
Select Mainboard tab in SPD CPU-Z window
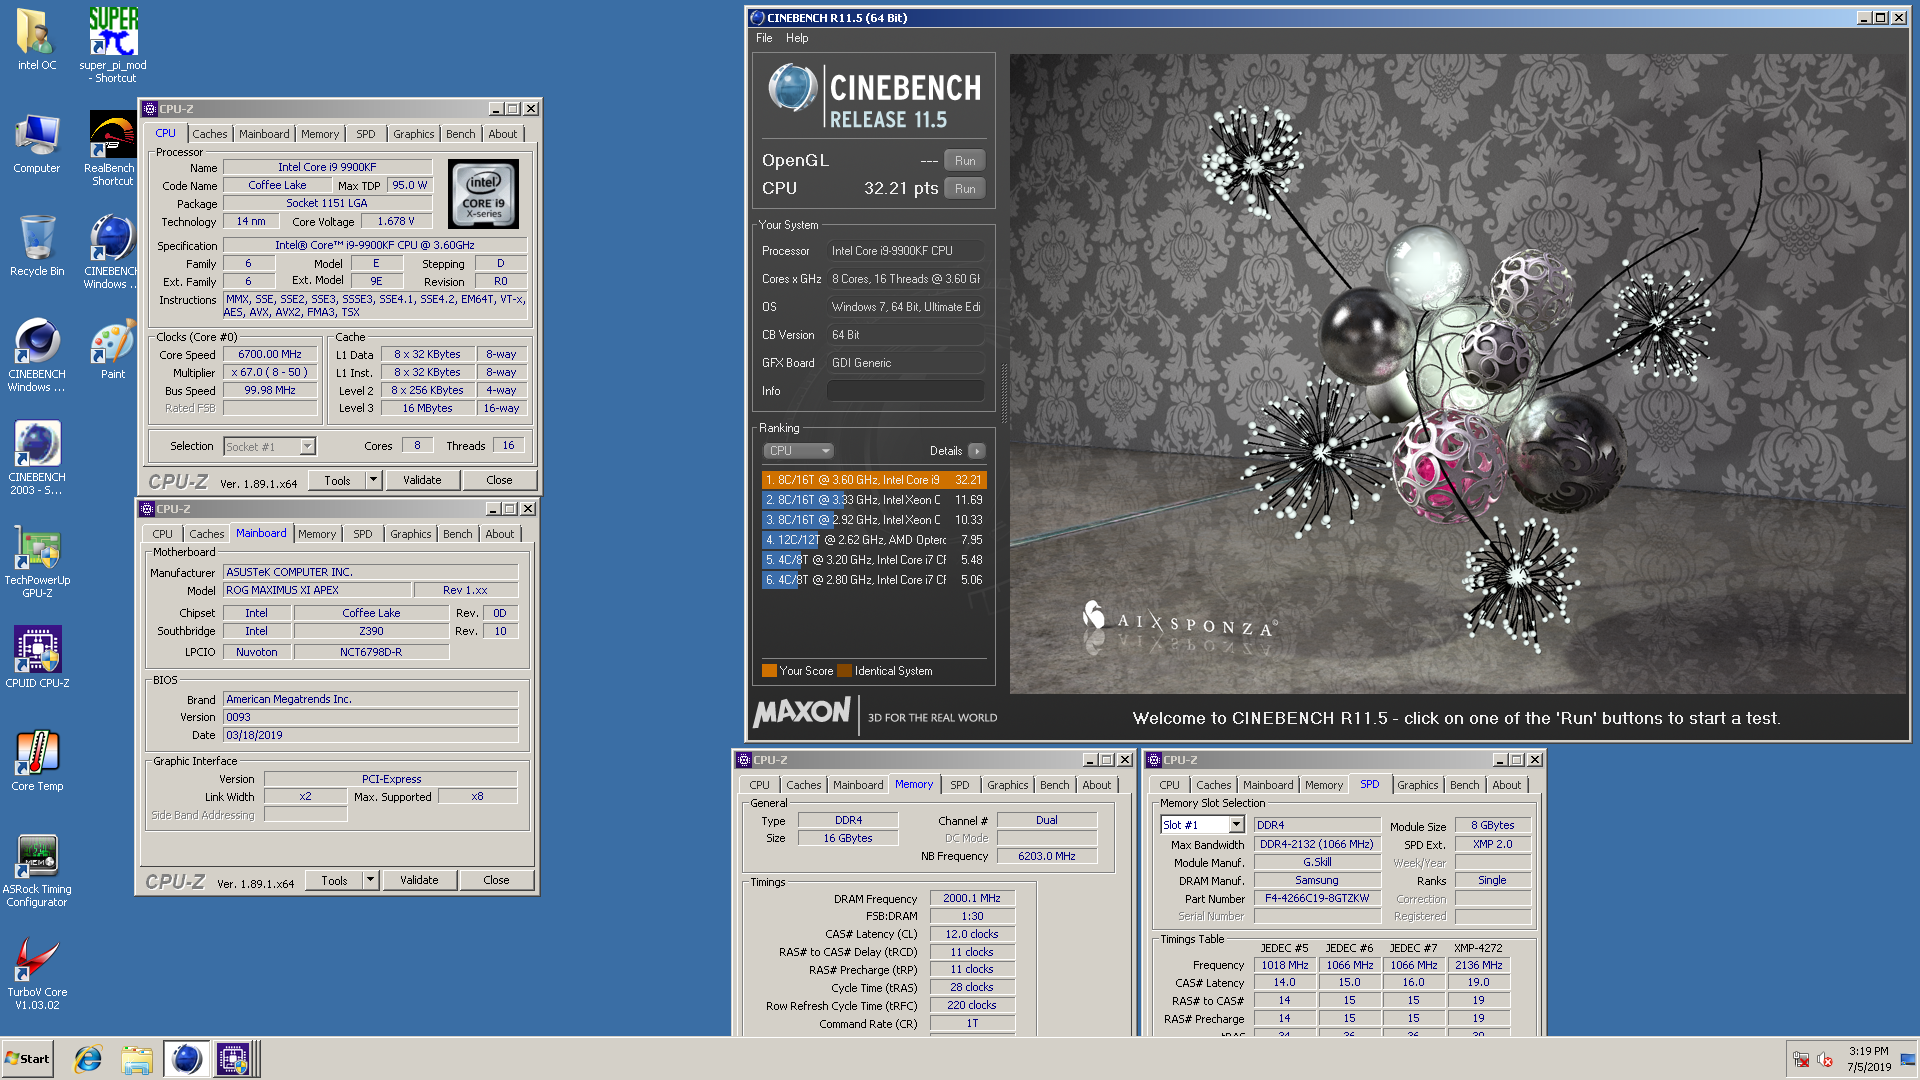coord(1268,785)
